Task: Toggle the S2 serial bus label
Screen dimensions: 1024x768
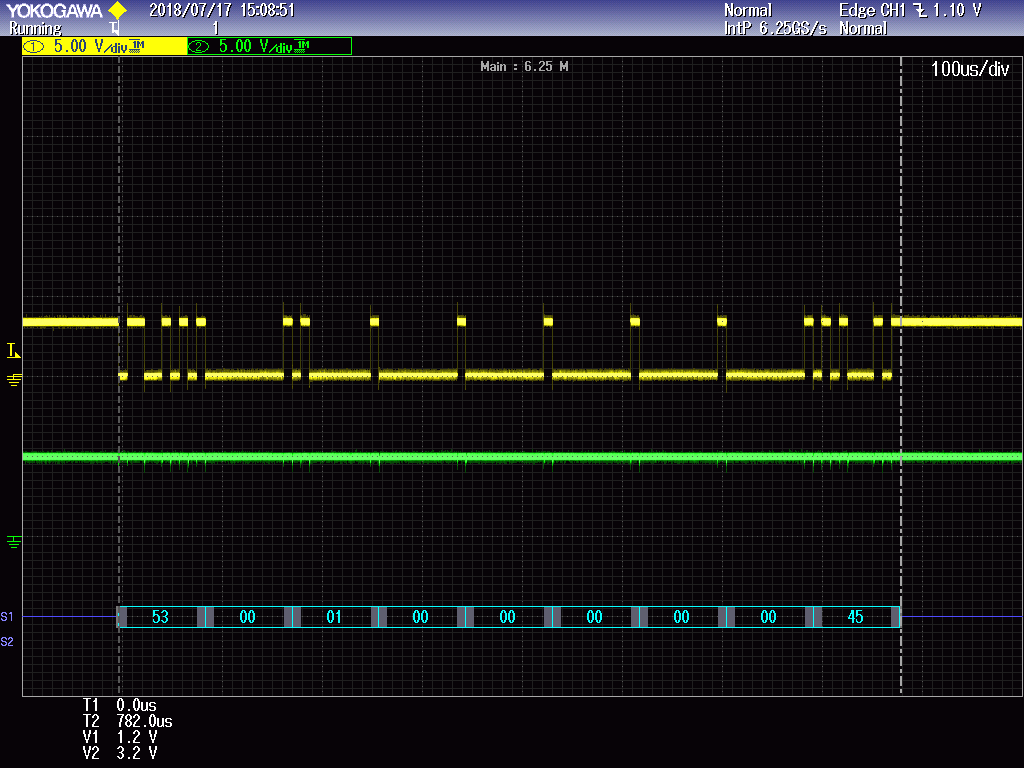Action: (8, 641)
